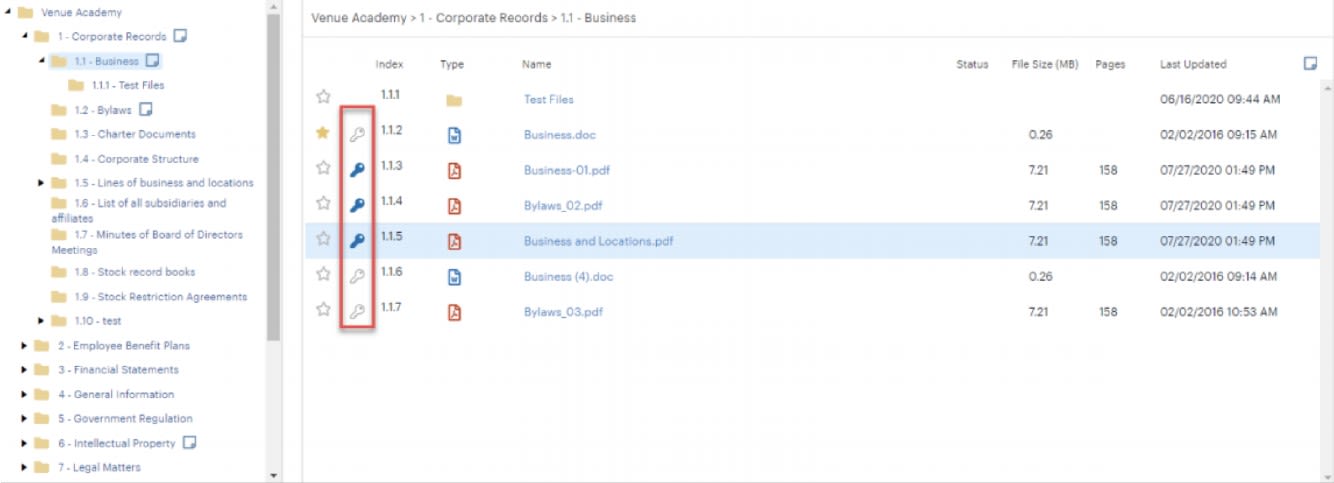This screenshot has width=1334, height=483.
Task: Click the key icon for Bylaws_03.pdf
Action: pyautogui.click(x=357, y=312)
